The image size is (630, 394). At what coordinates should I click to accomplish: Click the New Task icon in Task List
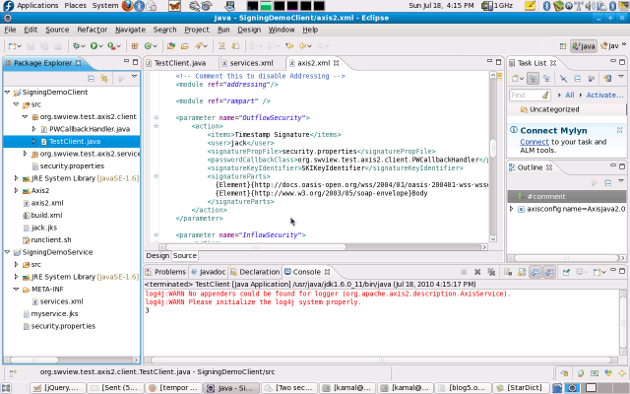(515, 79)
